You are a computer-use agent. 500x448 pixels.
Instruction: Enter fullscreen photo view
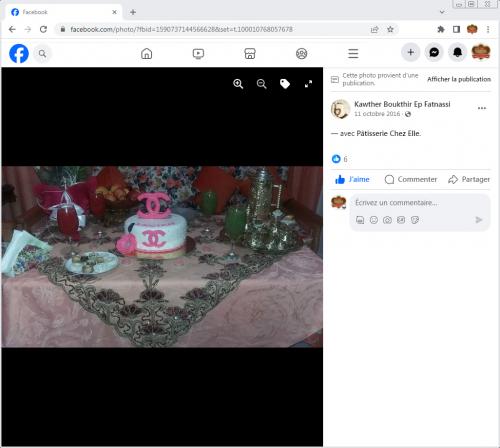pyautogui.click(x=308, y=84)
